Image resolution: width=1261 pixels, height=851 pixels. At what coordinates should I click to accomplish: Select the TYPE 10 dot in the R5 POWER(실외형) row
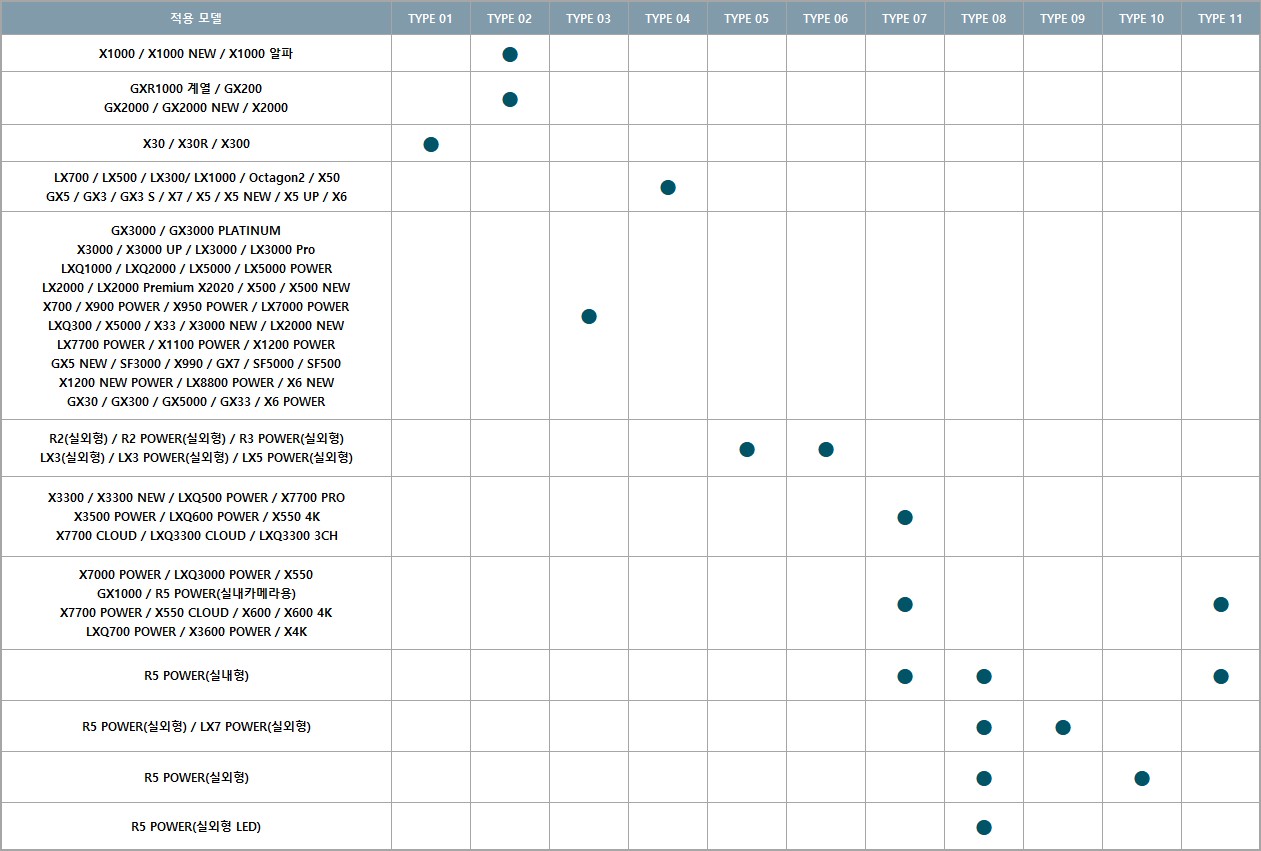tap(1142, 778)
